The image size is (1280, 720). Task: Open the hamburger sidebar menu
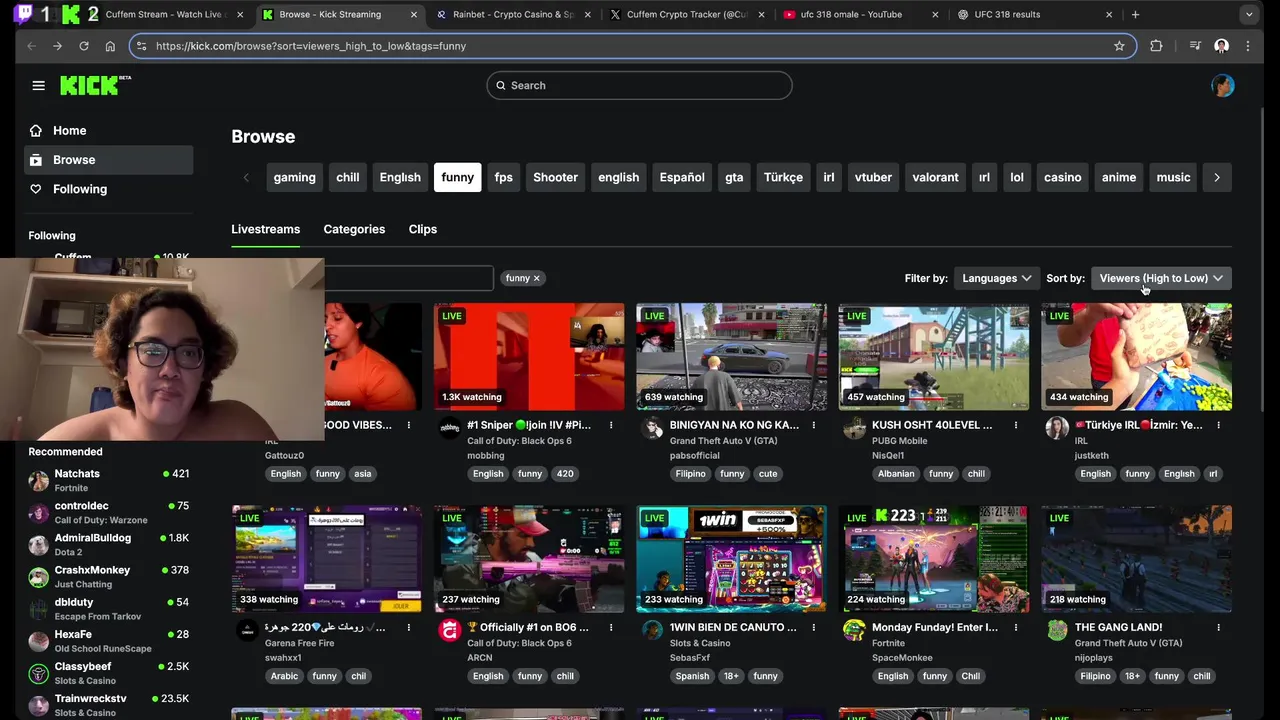(38, 85)
